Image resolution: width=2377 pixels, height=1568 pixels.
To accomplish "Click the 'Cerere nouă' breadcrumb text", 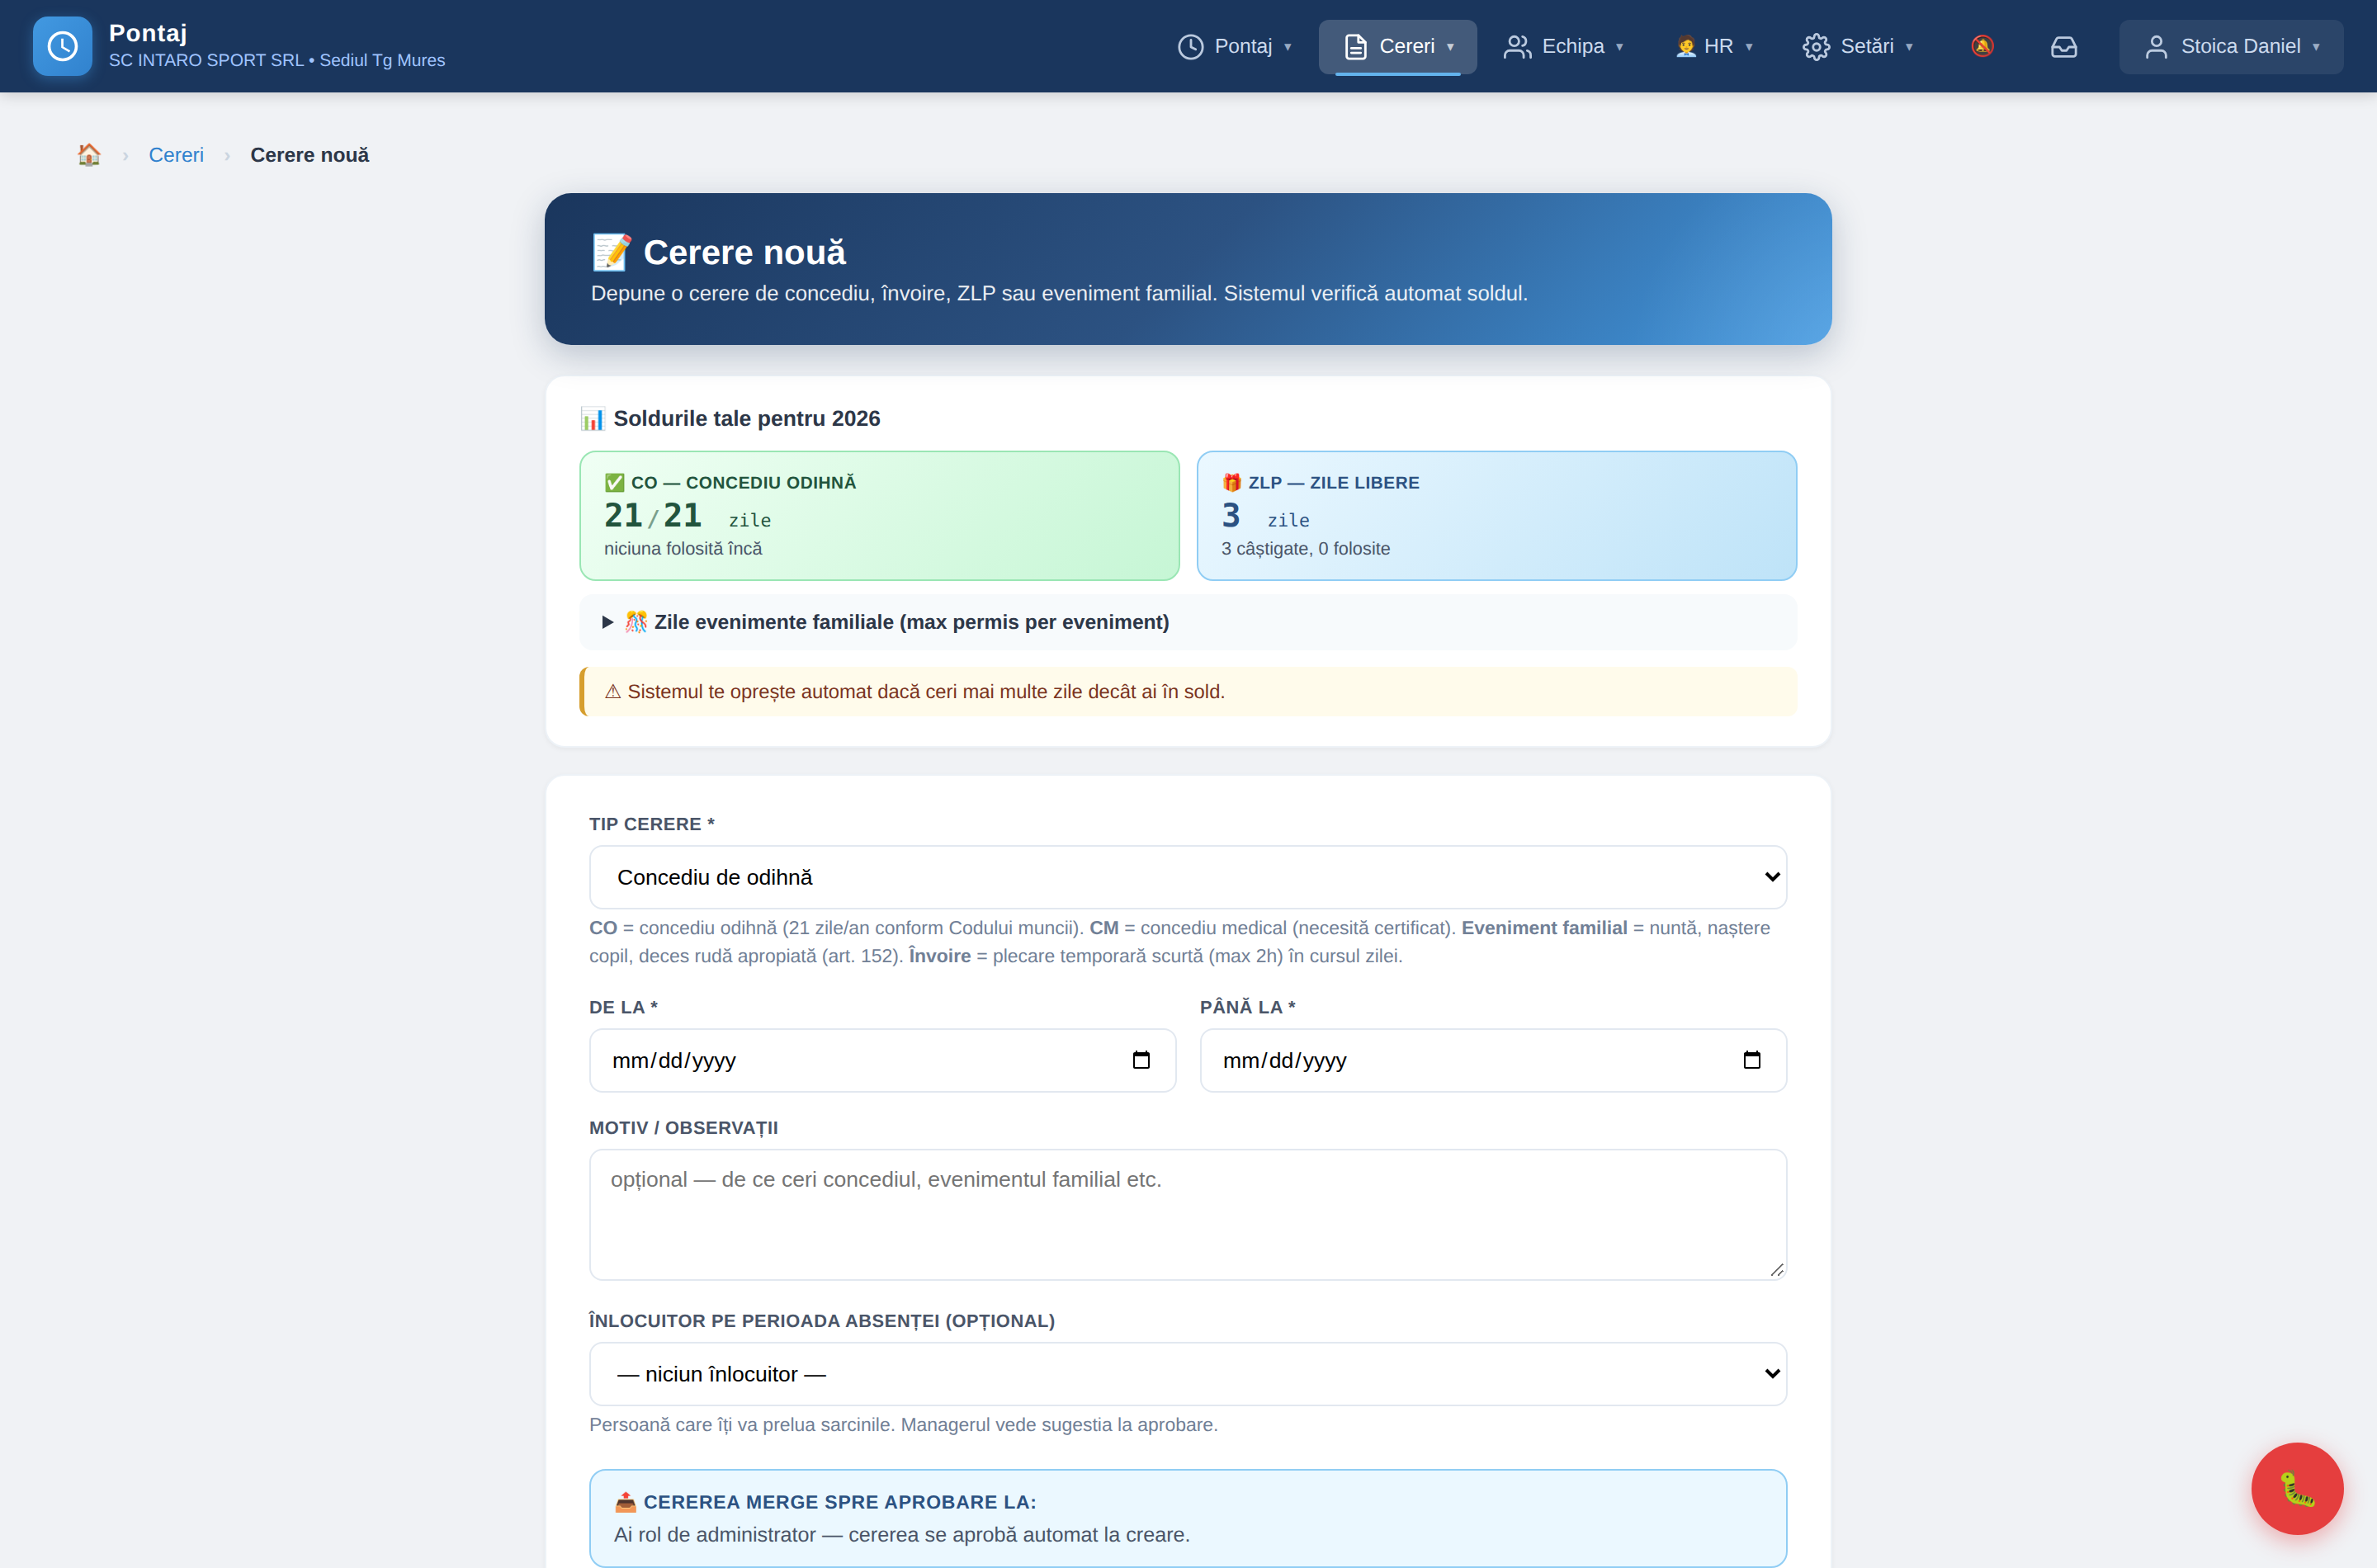I will [309, 155].
